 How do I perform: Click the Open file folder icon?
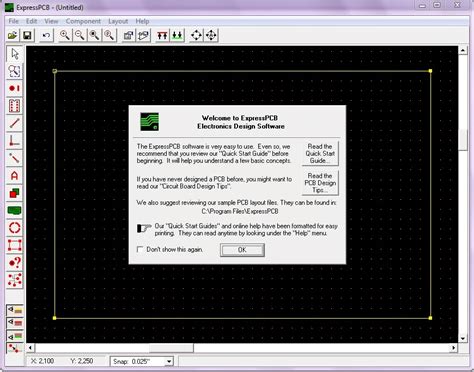tap(13, 35)
